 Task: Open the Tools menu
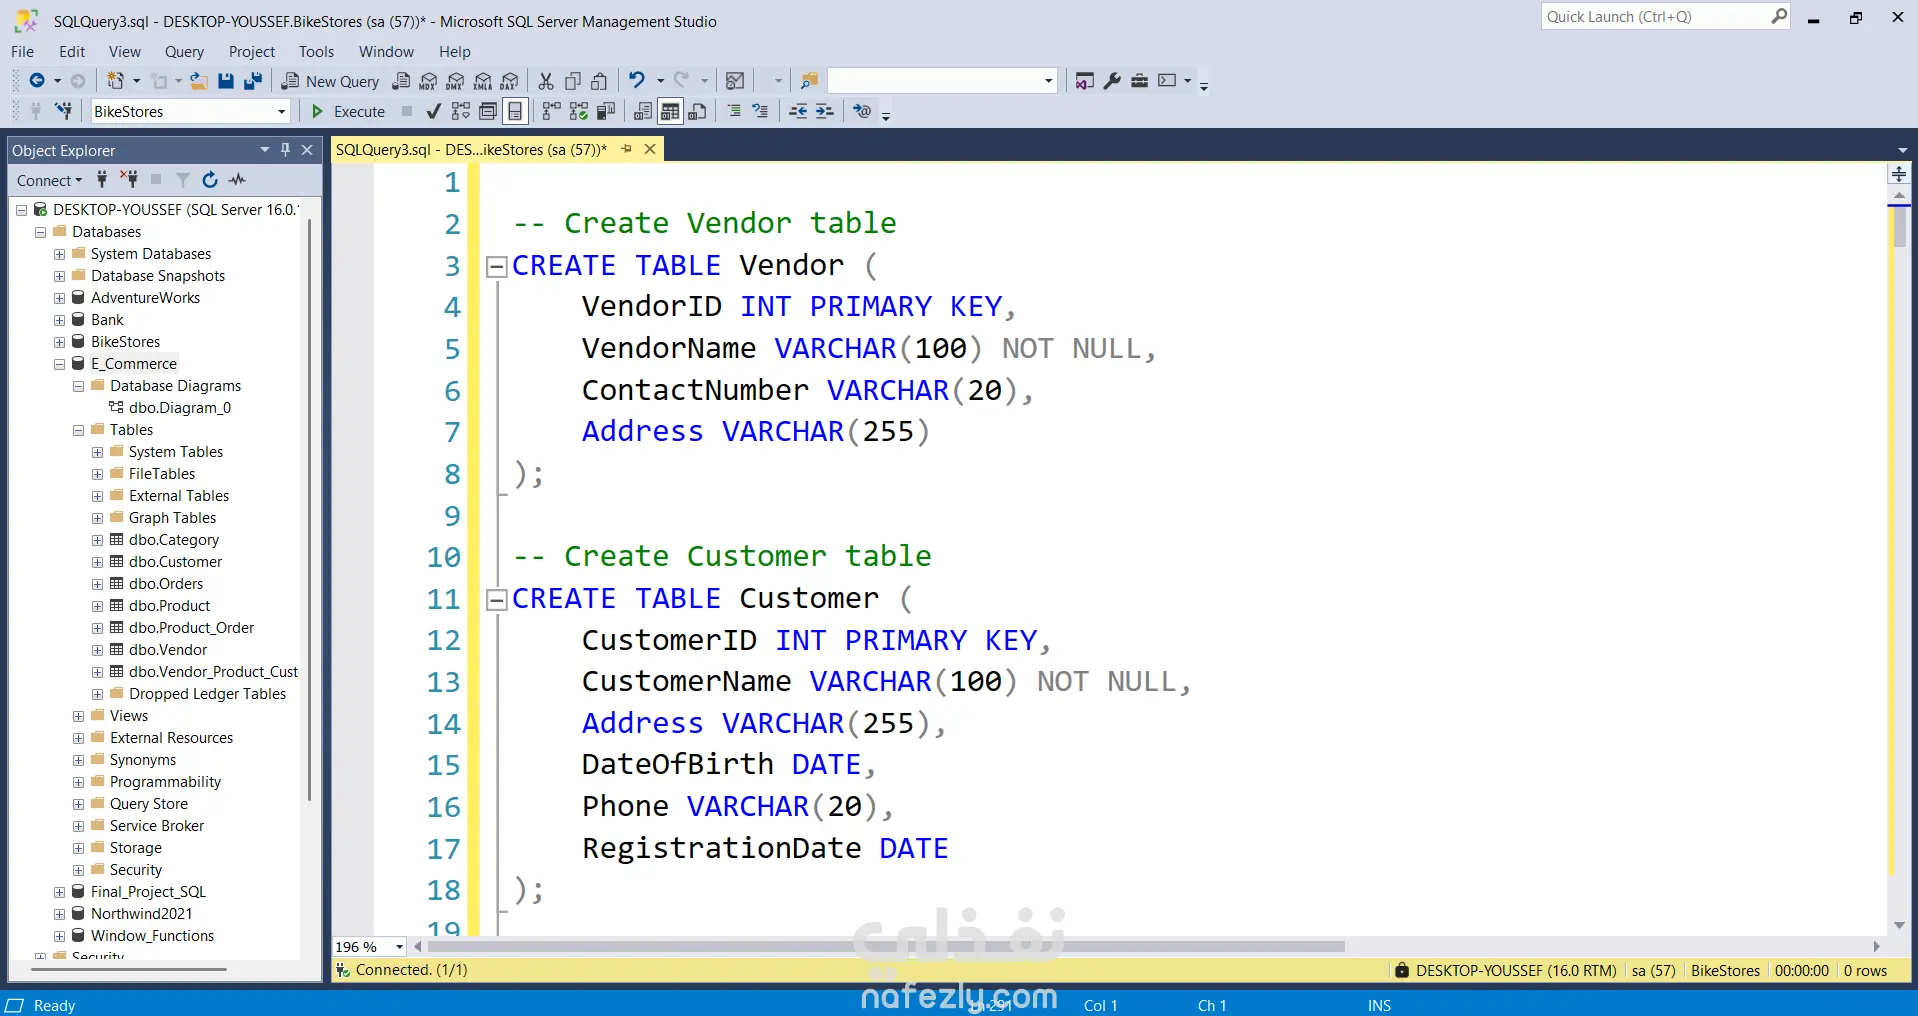click(x=316, y=51)
